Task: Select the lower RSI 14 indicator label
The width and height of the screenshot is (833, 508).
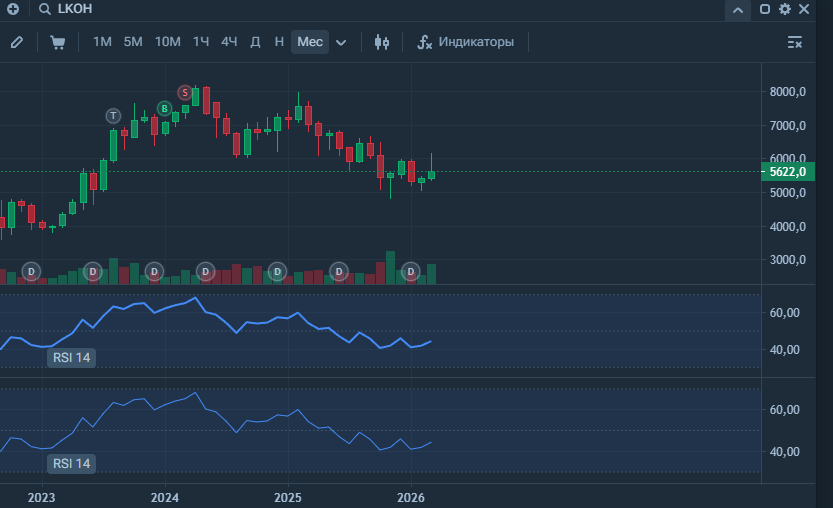Action: click(72, 463)
